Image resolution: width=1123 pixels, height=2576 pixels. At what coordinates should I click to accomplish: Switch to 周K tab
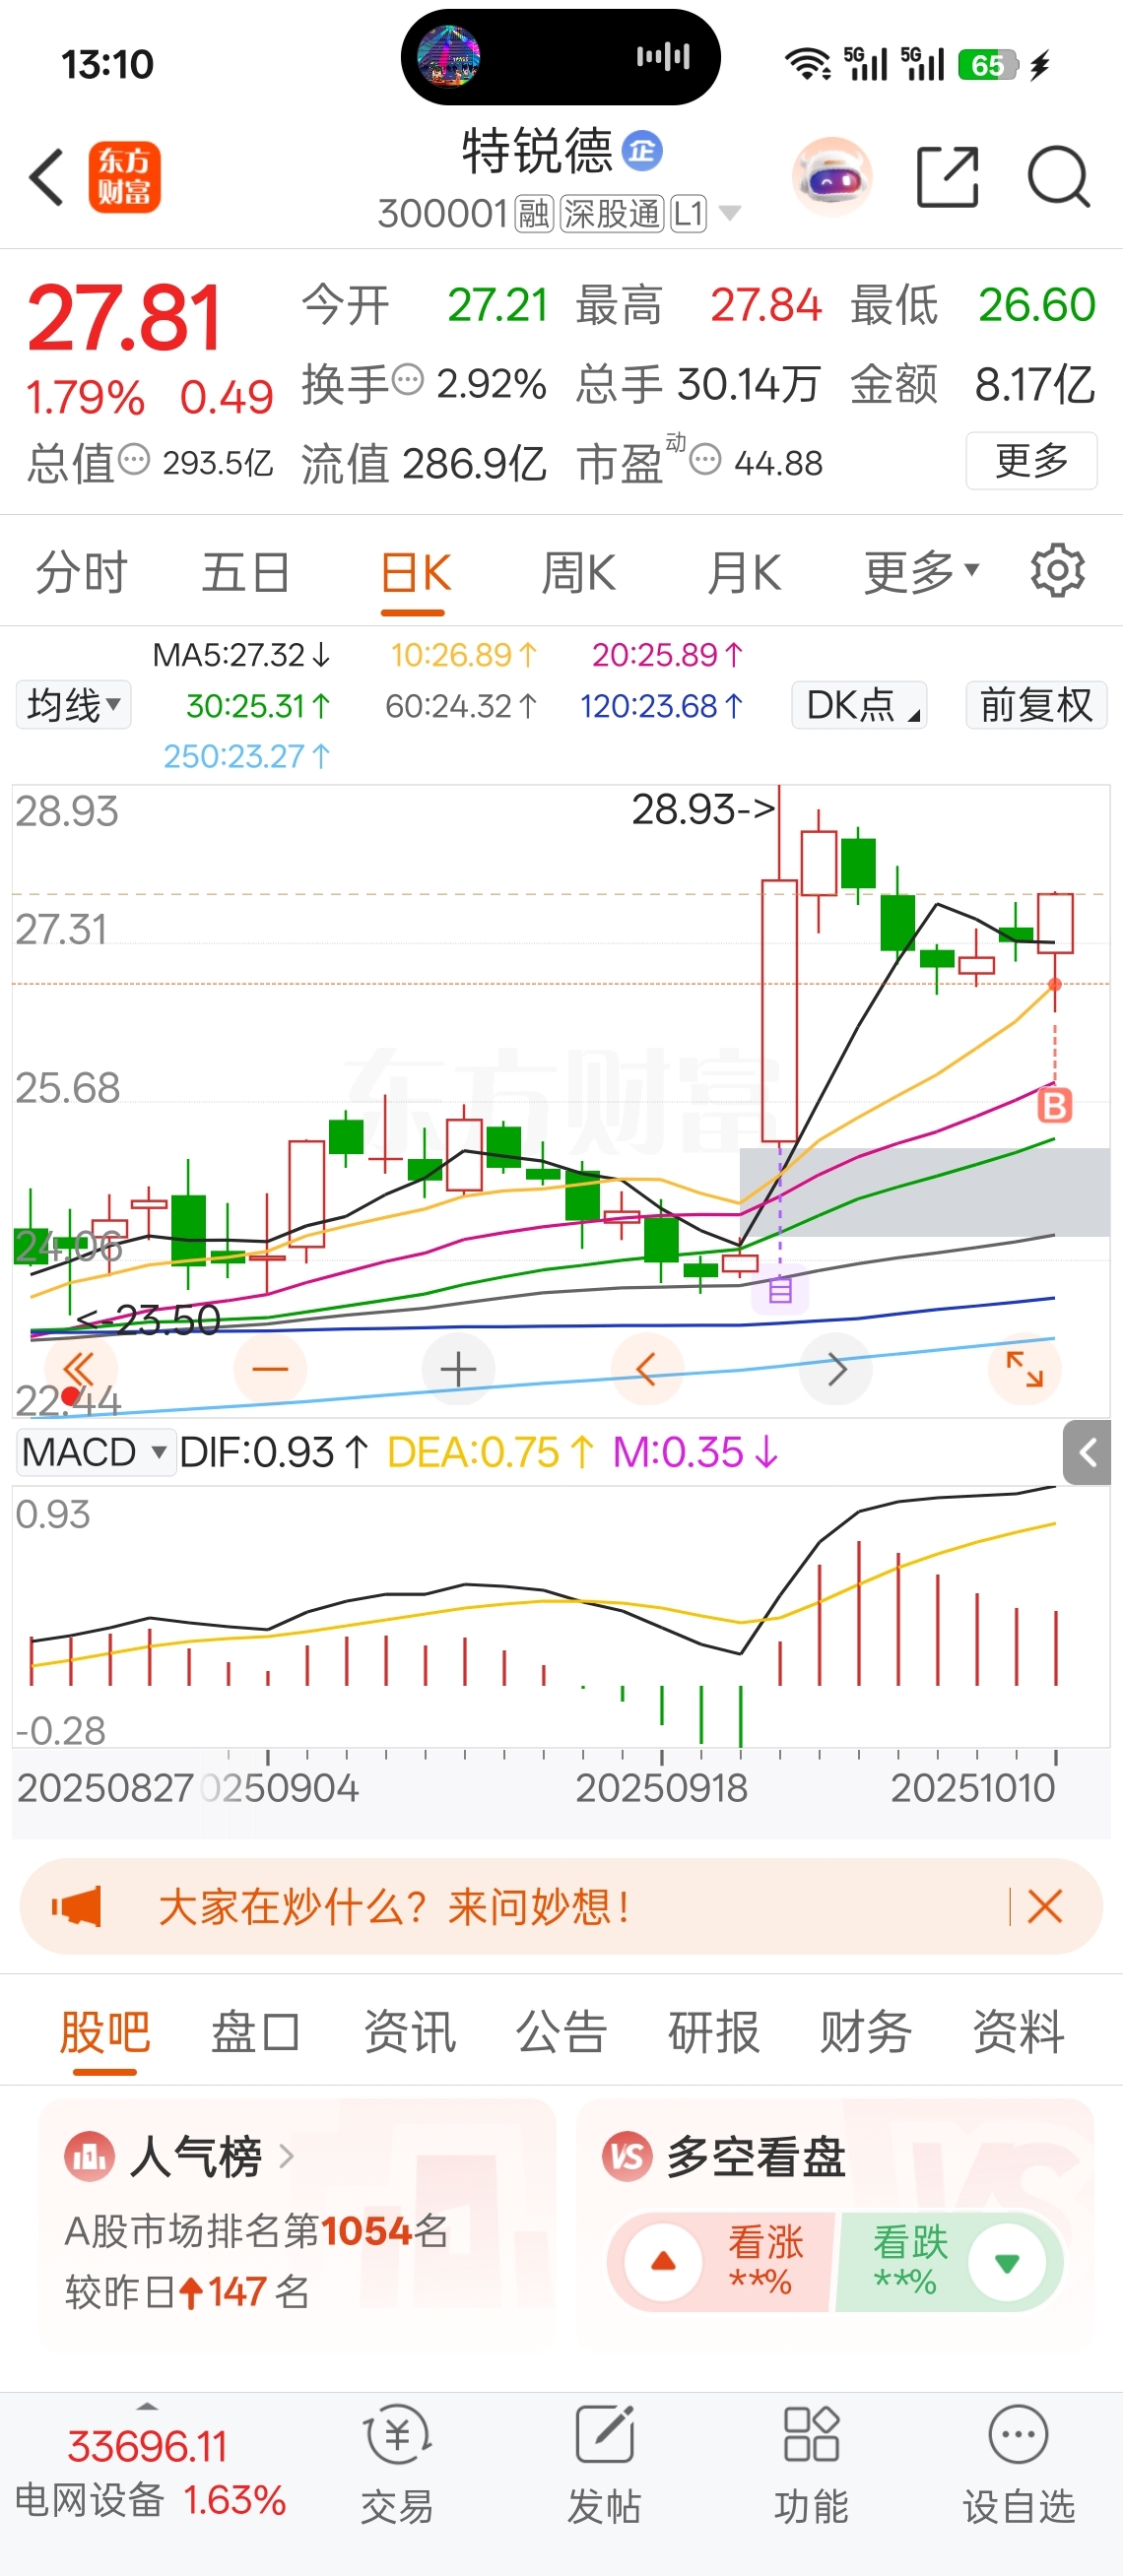tap(578, 572)
